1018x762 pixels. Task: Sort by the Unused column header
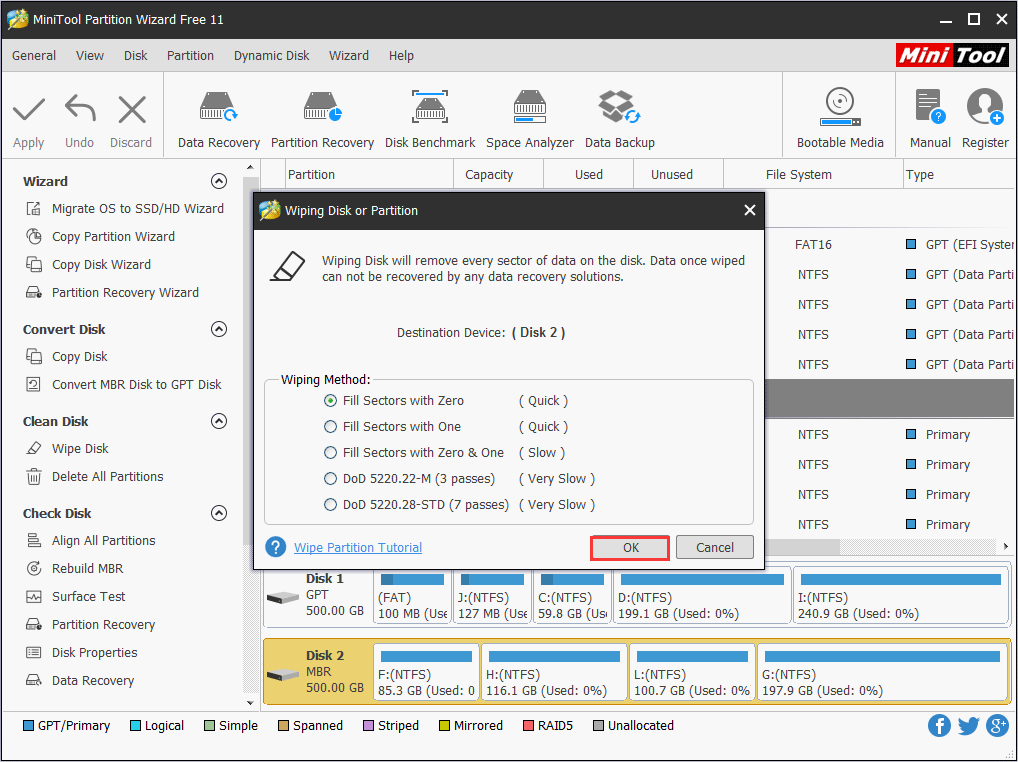click(678, 175)
